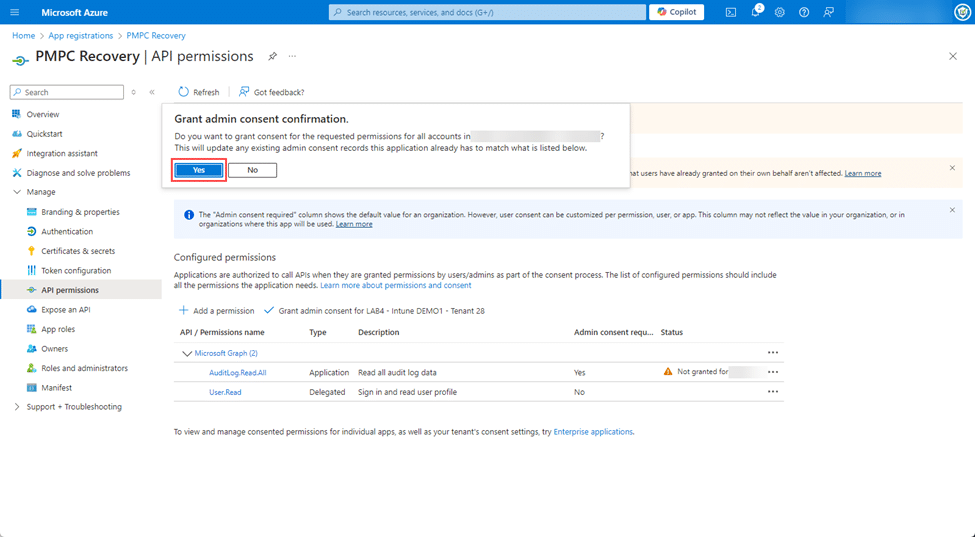Viewport: 975px width, 537px height.
Task: Click the Refresh toolbar button
Action: point(198,92)
